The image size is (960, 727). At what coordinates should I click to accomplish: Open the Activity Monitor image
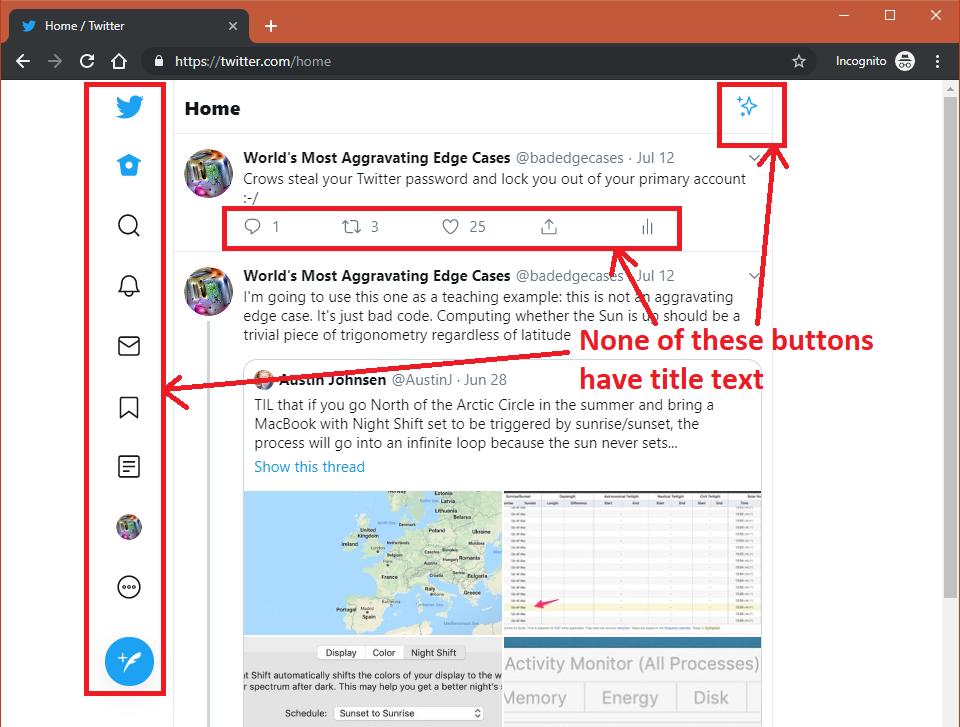[x=632, y=682]
